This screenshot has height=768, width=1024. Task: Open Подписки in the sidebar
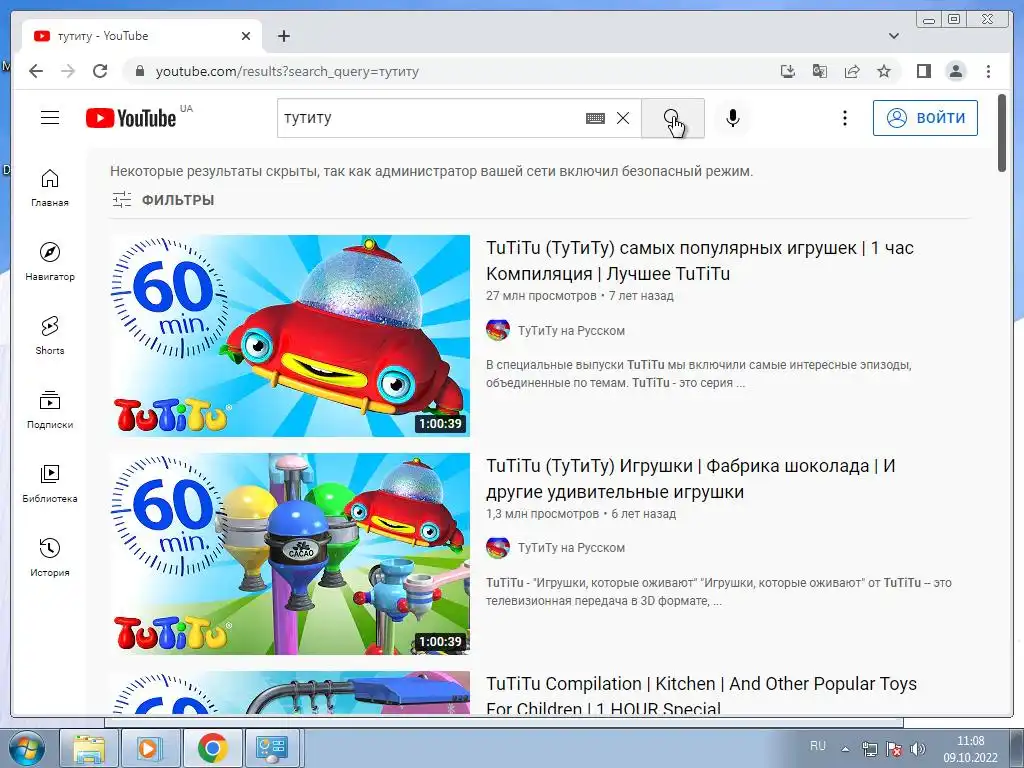[x=50, y=409]
